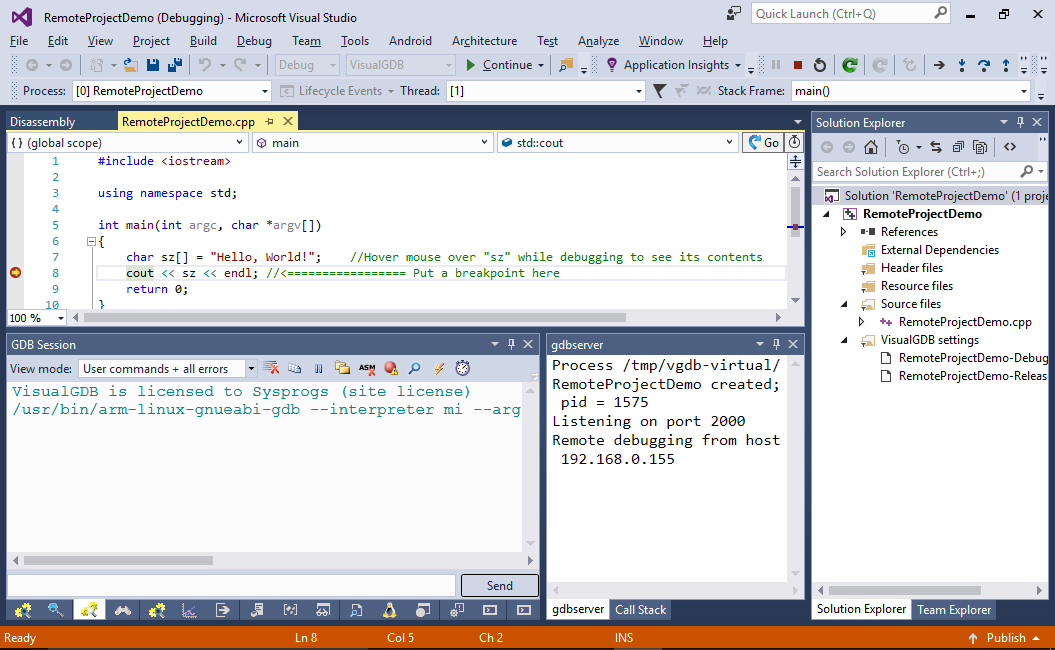Click the Quick Launch search box

point(850,13)
